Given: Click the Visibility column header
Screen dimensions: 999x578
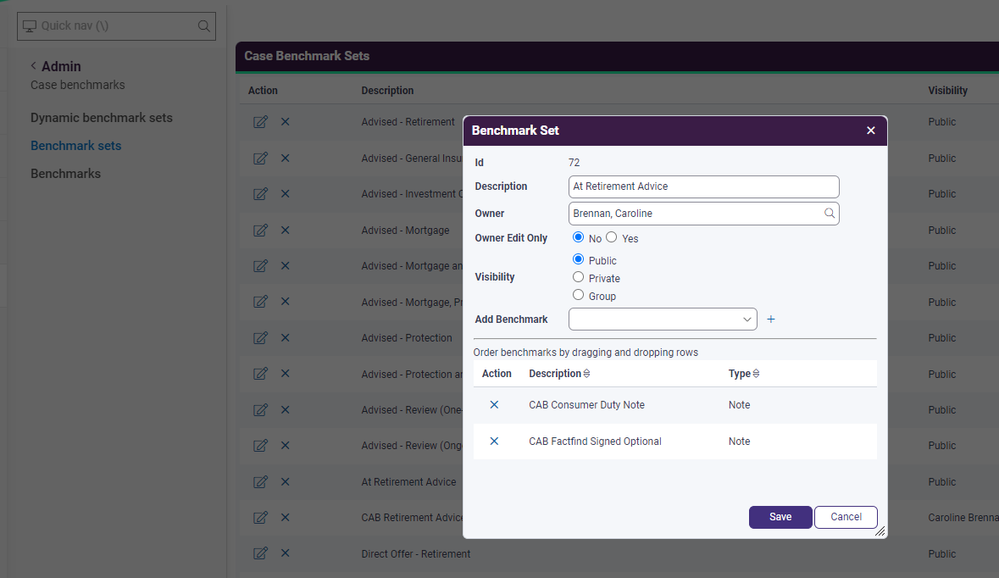Looking at the screenshot, I should click(947, 90).
